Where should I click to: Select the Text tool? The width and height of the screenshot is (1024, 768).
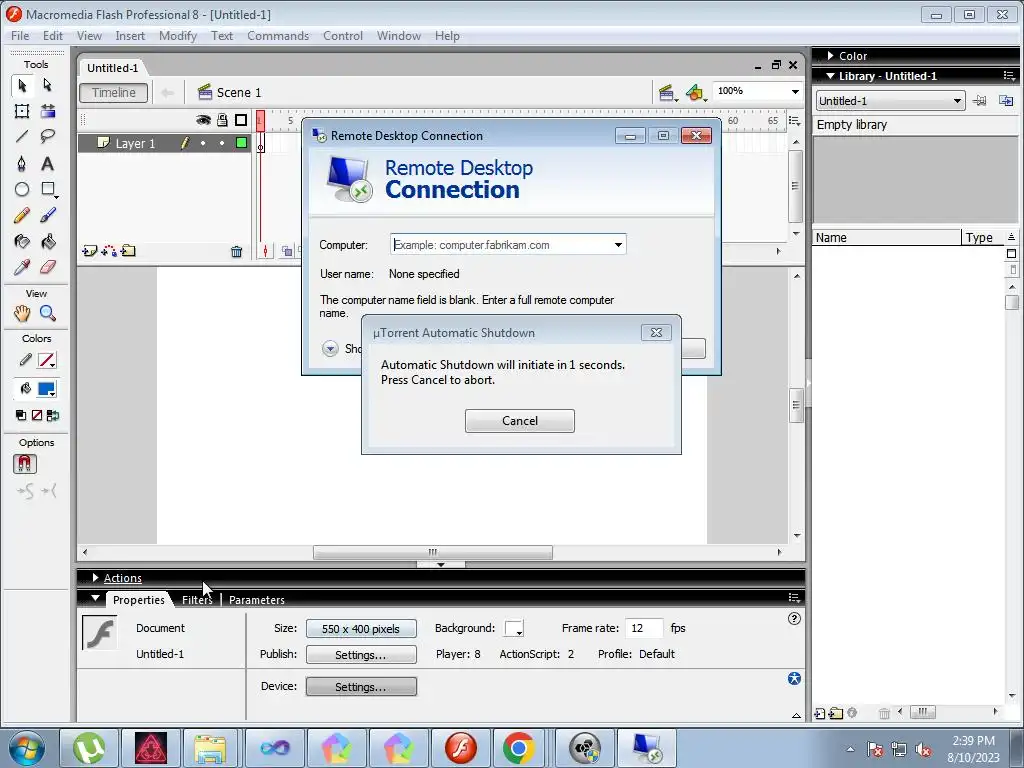point(47,163)
